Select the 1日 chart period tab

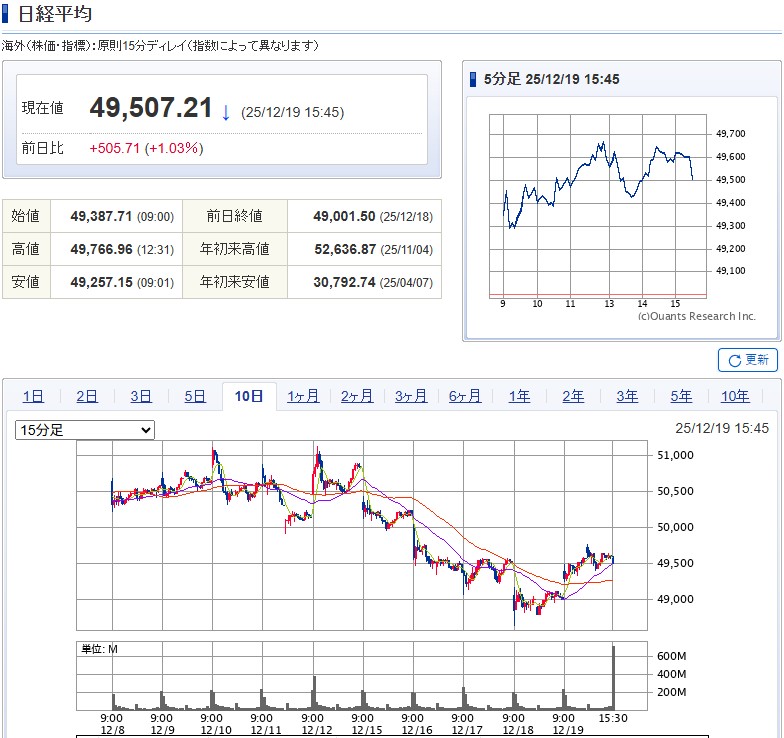coord(33,397)
